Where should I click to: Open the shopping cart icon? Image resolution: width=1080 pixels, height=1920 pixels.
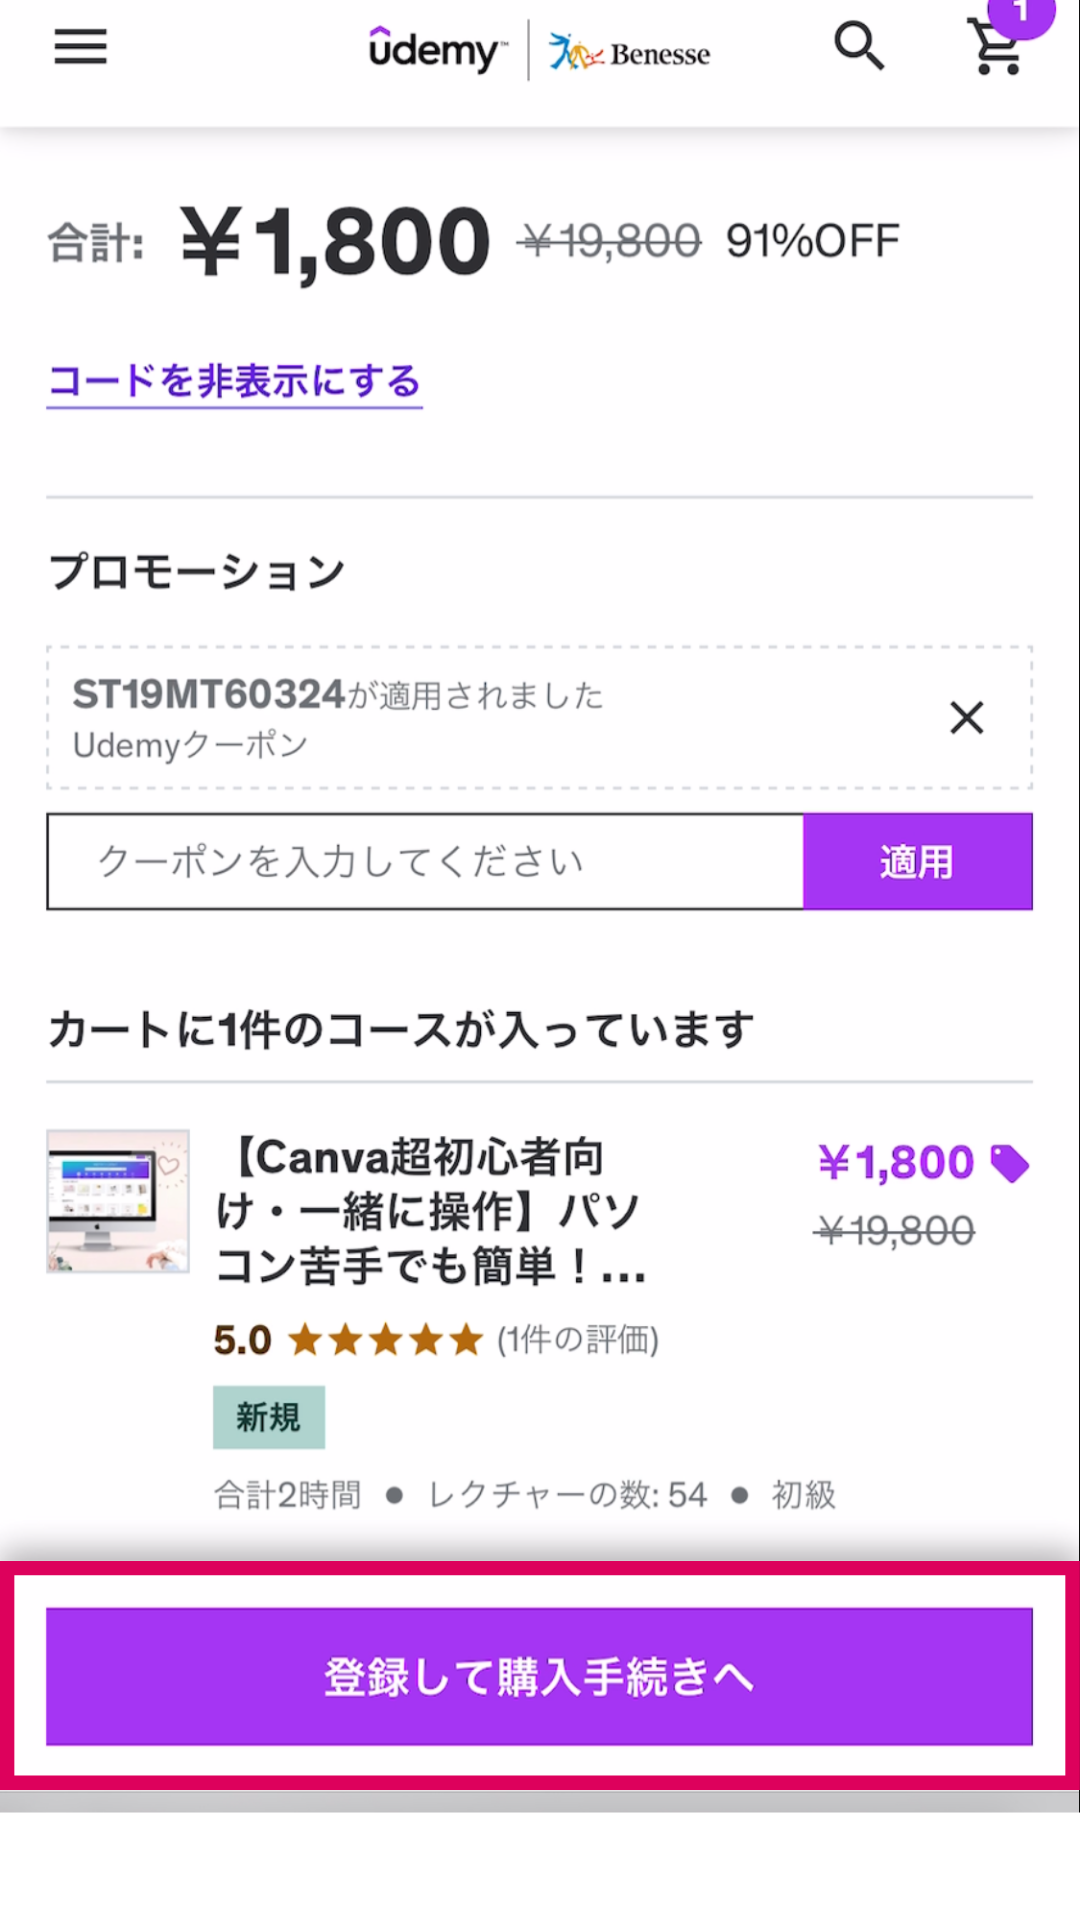click(x=997, y=48)
